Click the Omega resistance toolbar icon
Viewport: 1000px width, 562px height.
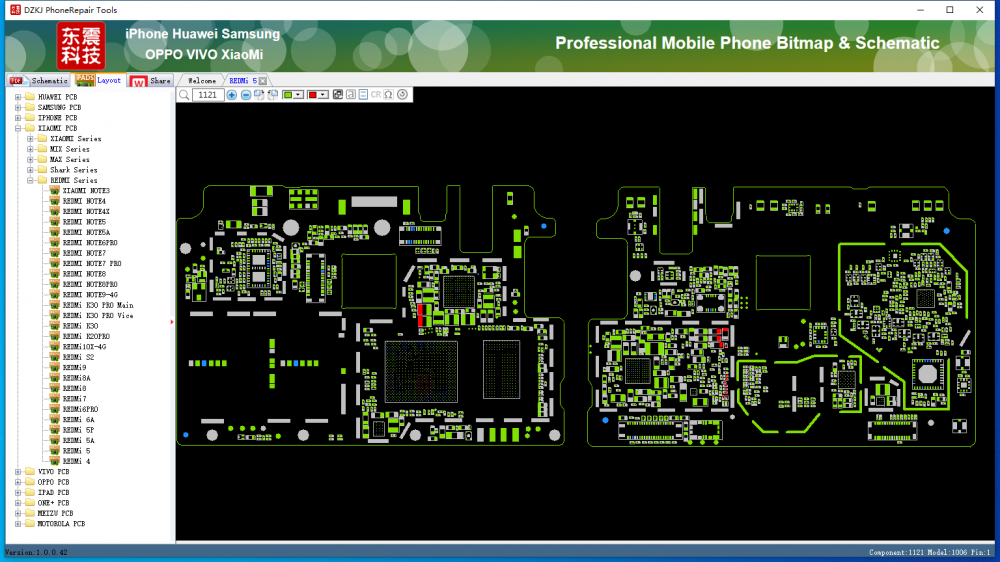[x=388, y=95]
